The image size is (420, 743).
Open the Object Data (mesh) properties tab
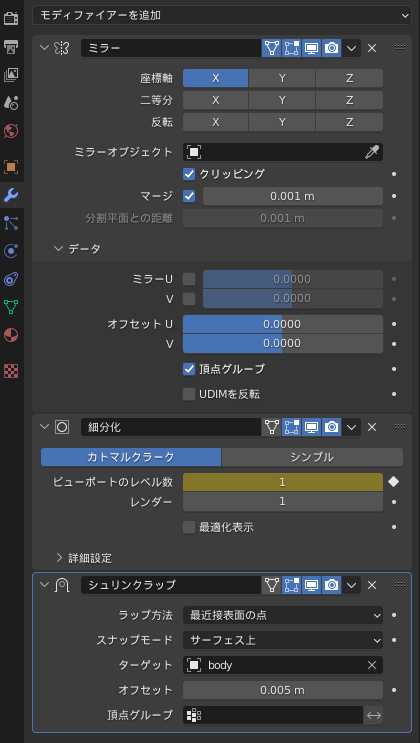click(11, 307)
